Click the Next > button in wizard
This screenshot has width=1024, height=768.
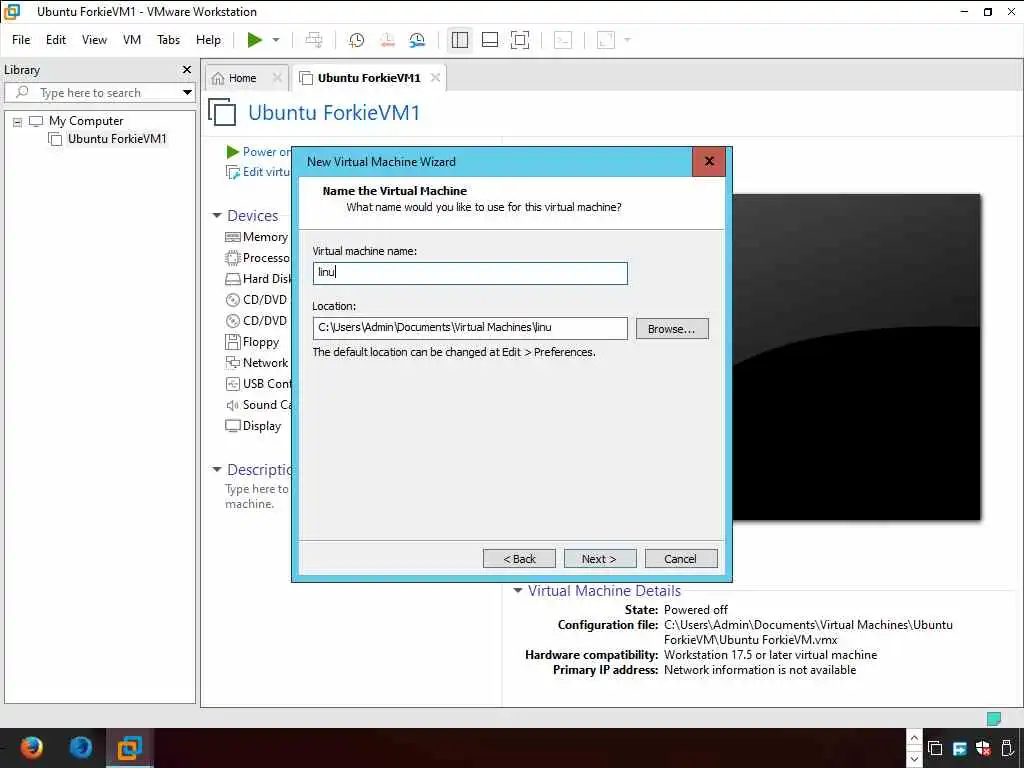[x=600, y=559]
